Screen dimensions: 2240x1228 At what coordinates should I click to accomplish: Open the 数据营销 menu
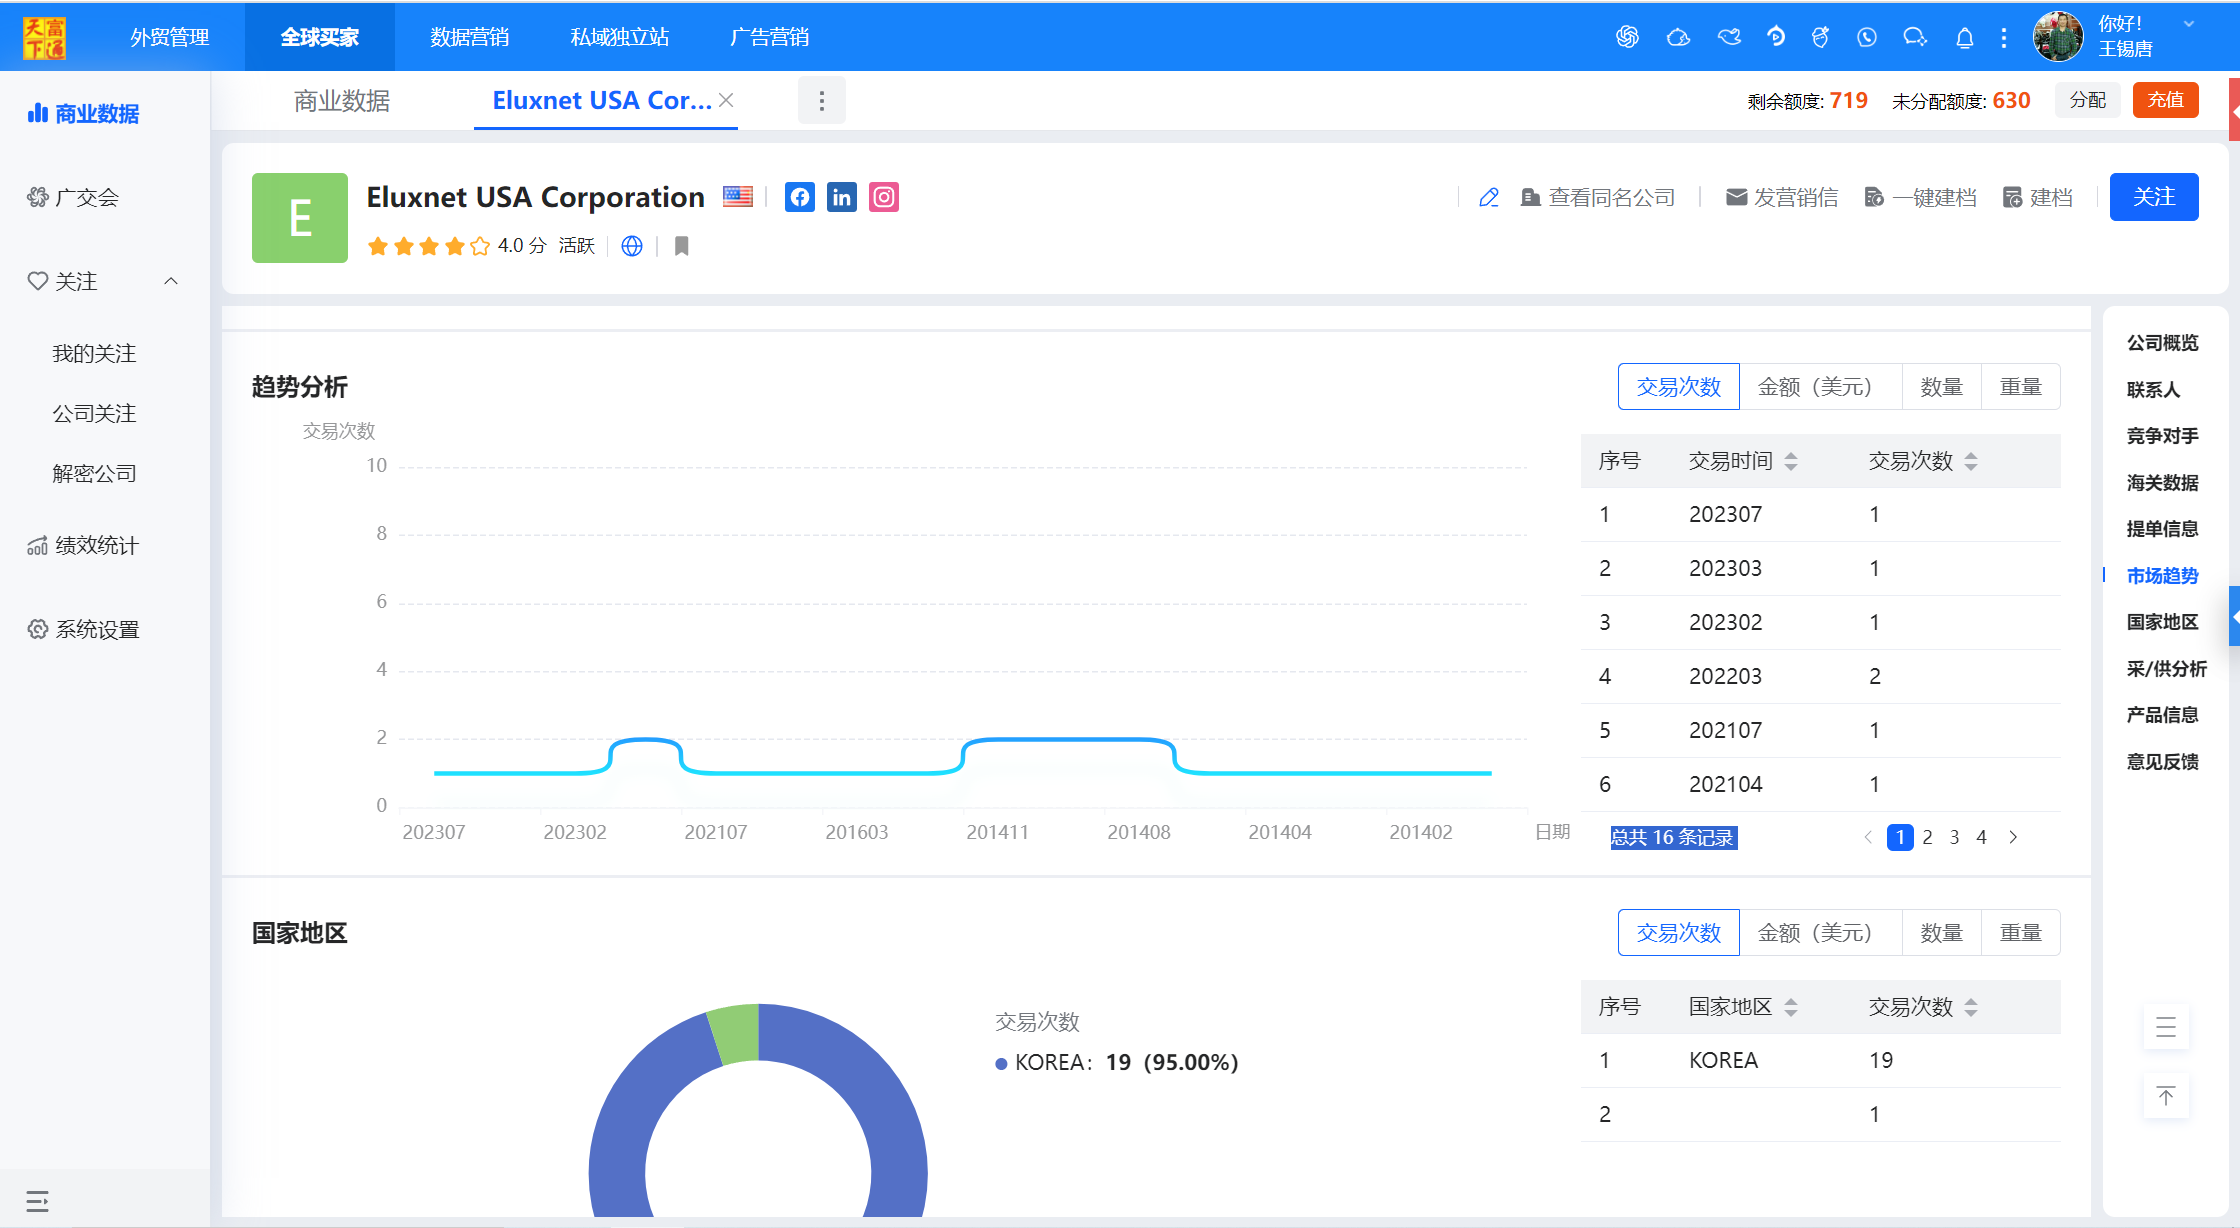(x=470, y=37)
